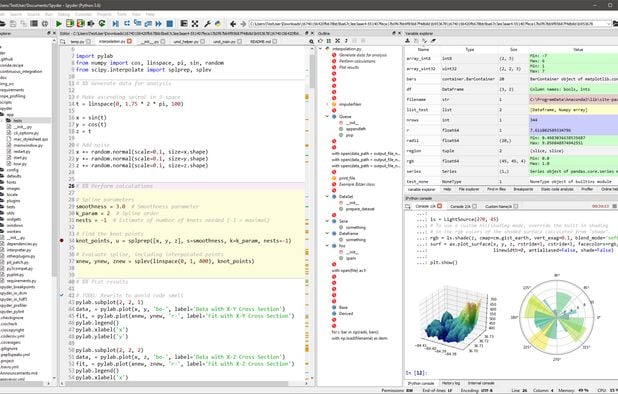Open console options icon beside elapsed time
The height and width of the screenshot is (394, 618).
tap(614, 206)
